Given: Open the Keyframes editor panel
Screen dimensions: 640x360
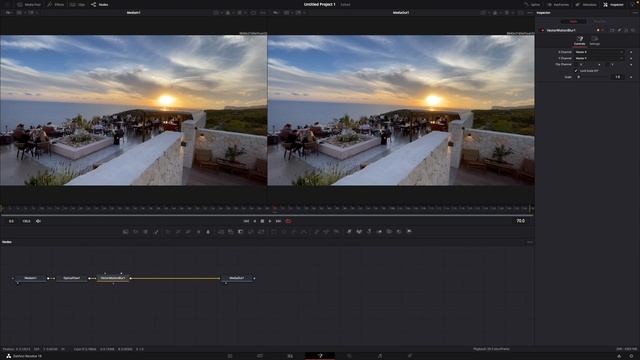Looking at the screenshot, I should tap(558, 4).
